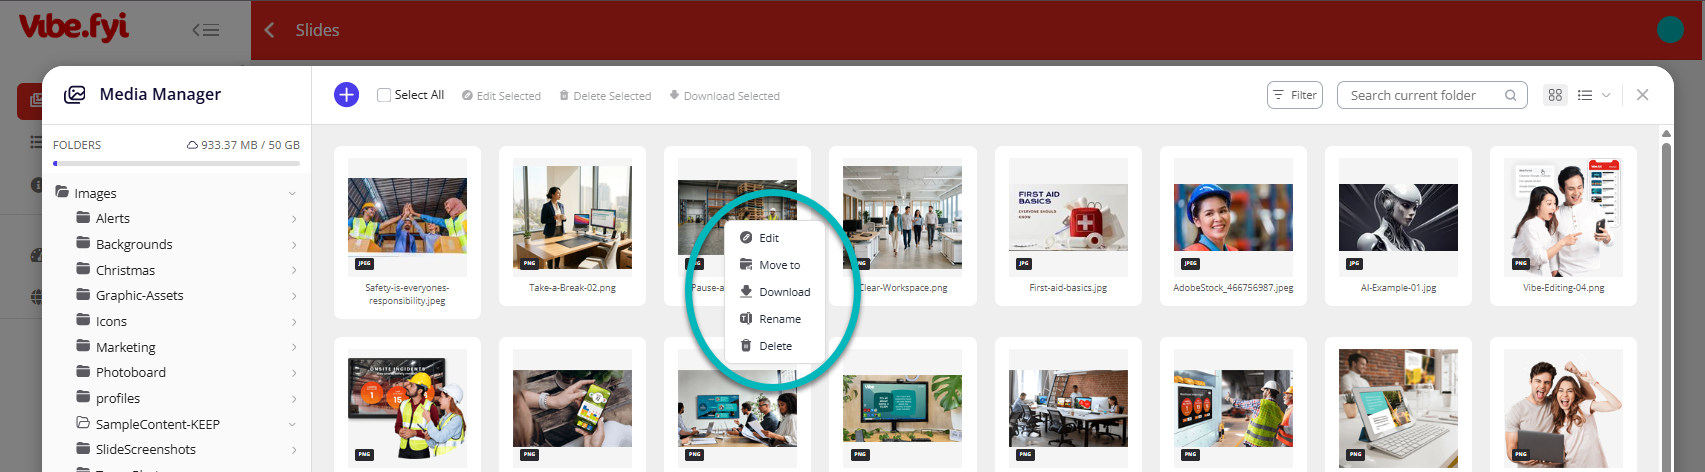Screen dimensions: 1705x472
Task: Select the Take-a-Break-02.png thumbnail
Action: click(572, 216)
